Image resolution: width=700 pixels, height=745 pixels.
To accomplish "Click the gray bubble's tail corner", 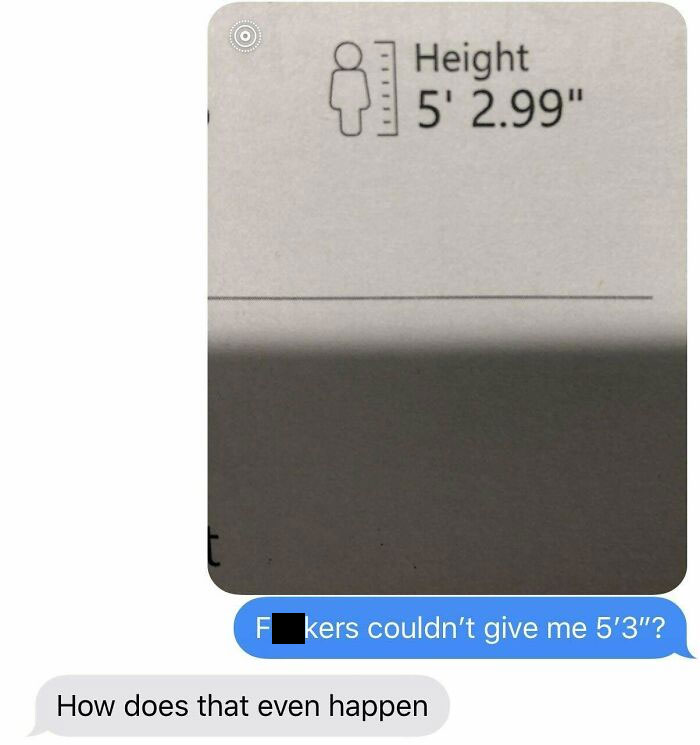I will click(34, 731).
